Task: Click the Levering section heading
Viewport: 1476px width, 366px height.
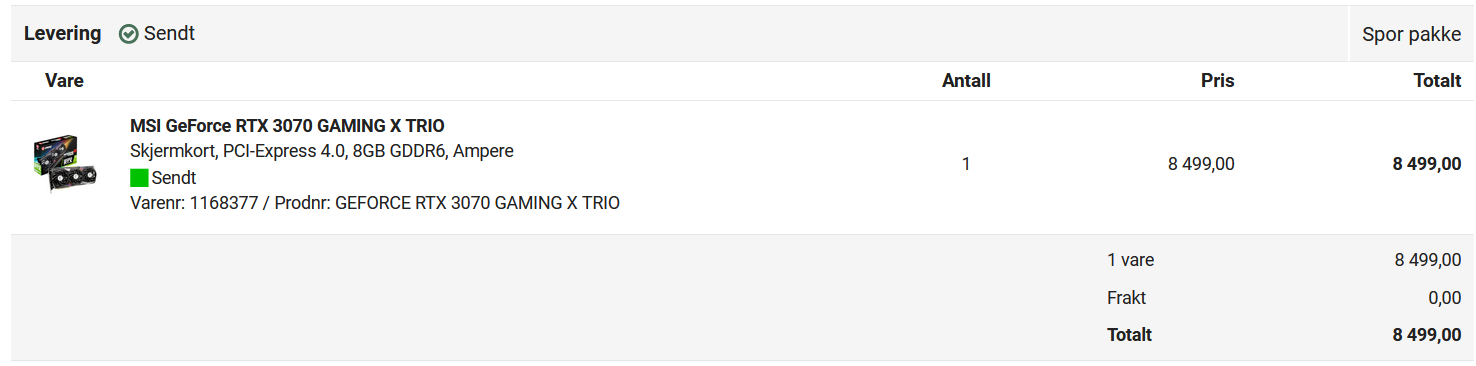Action: (62, 34)
